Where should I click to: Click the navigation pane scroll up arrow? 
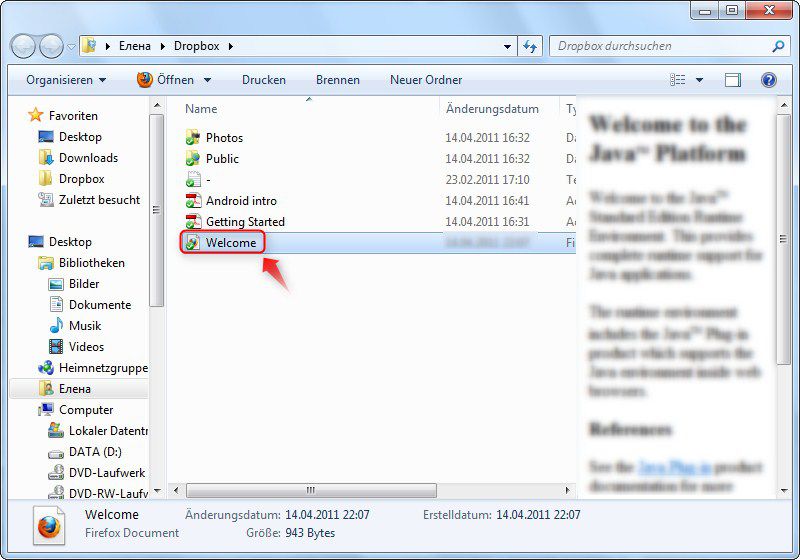pyautogui.click(x=157, y=106)
